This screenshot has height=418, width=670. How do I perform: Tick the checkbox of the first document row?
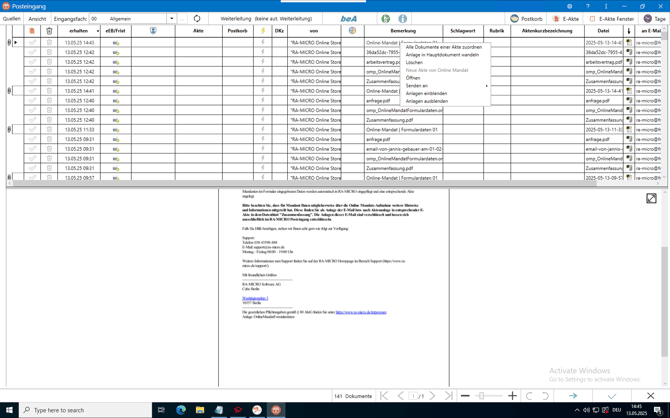point(33,43)
